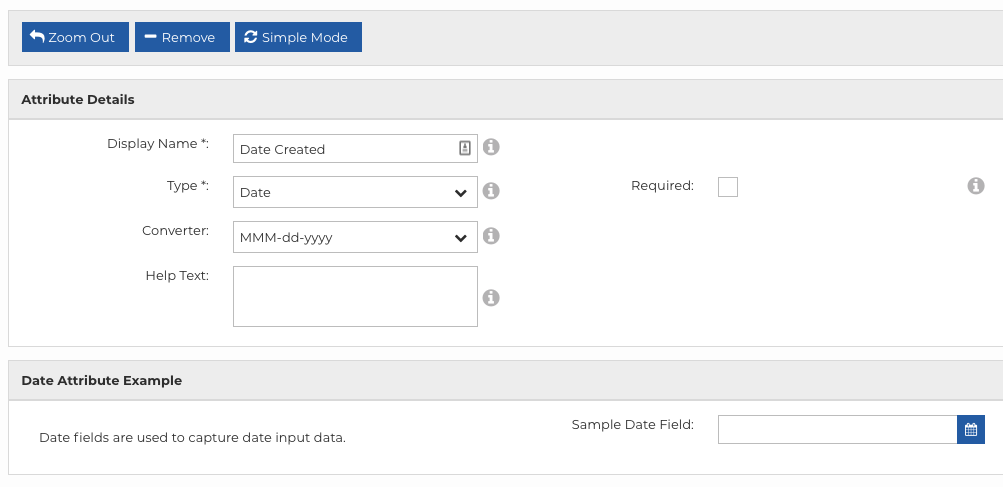Click the 'Help Text:' label
1003x487 pixels.
(x=177, y=275)
